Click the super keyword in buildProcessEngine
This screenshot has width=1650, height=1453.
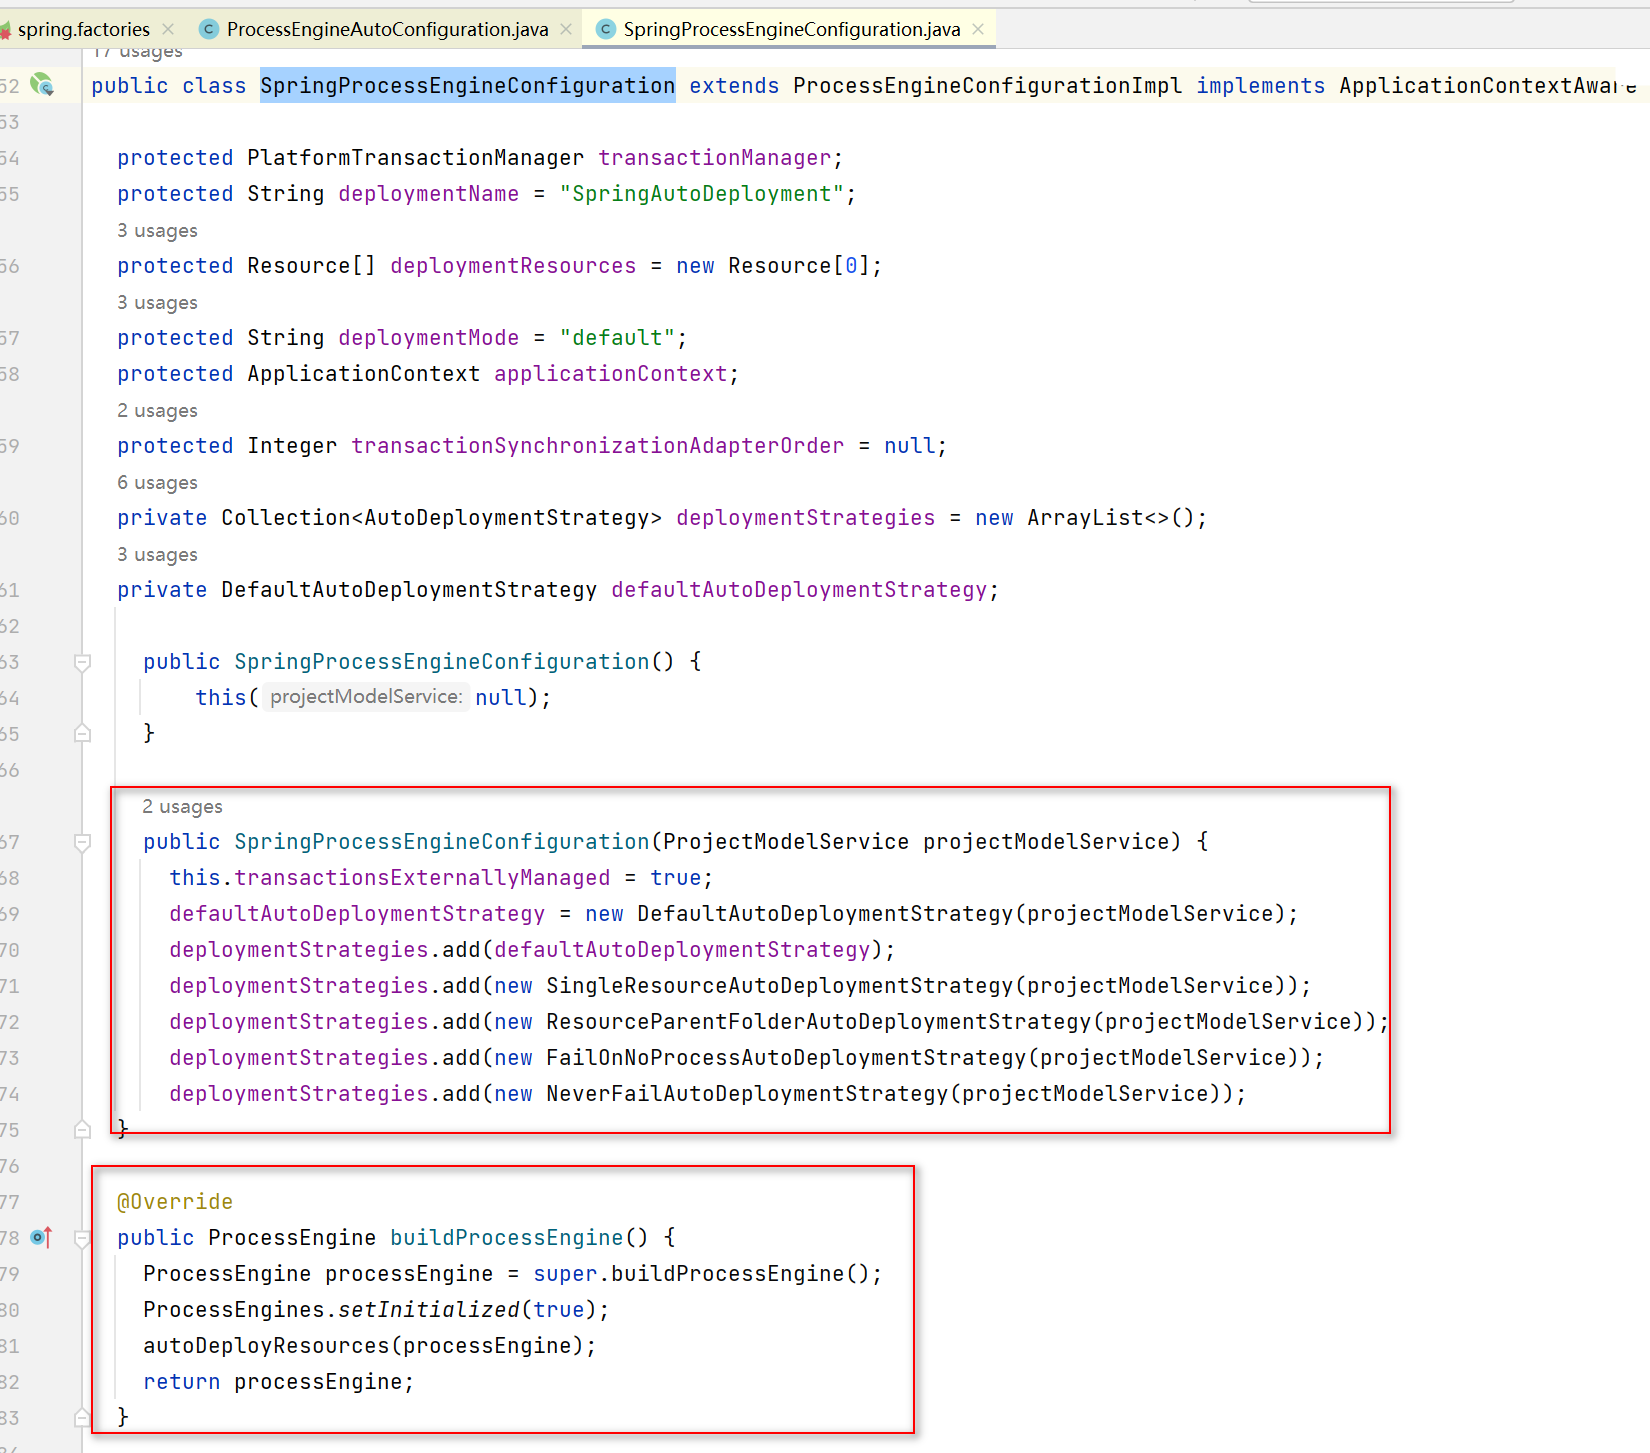(x=565, y=1274)
